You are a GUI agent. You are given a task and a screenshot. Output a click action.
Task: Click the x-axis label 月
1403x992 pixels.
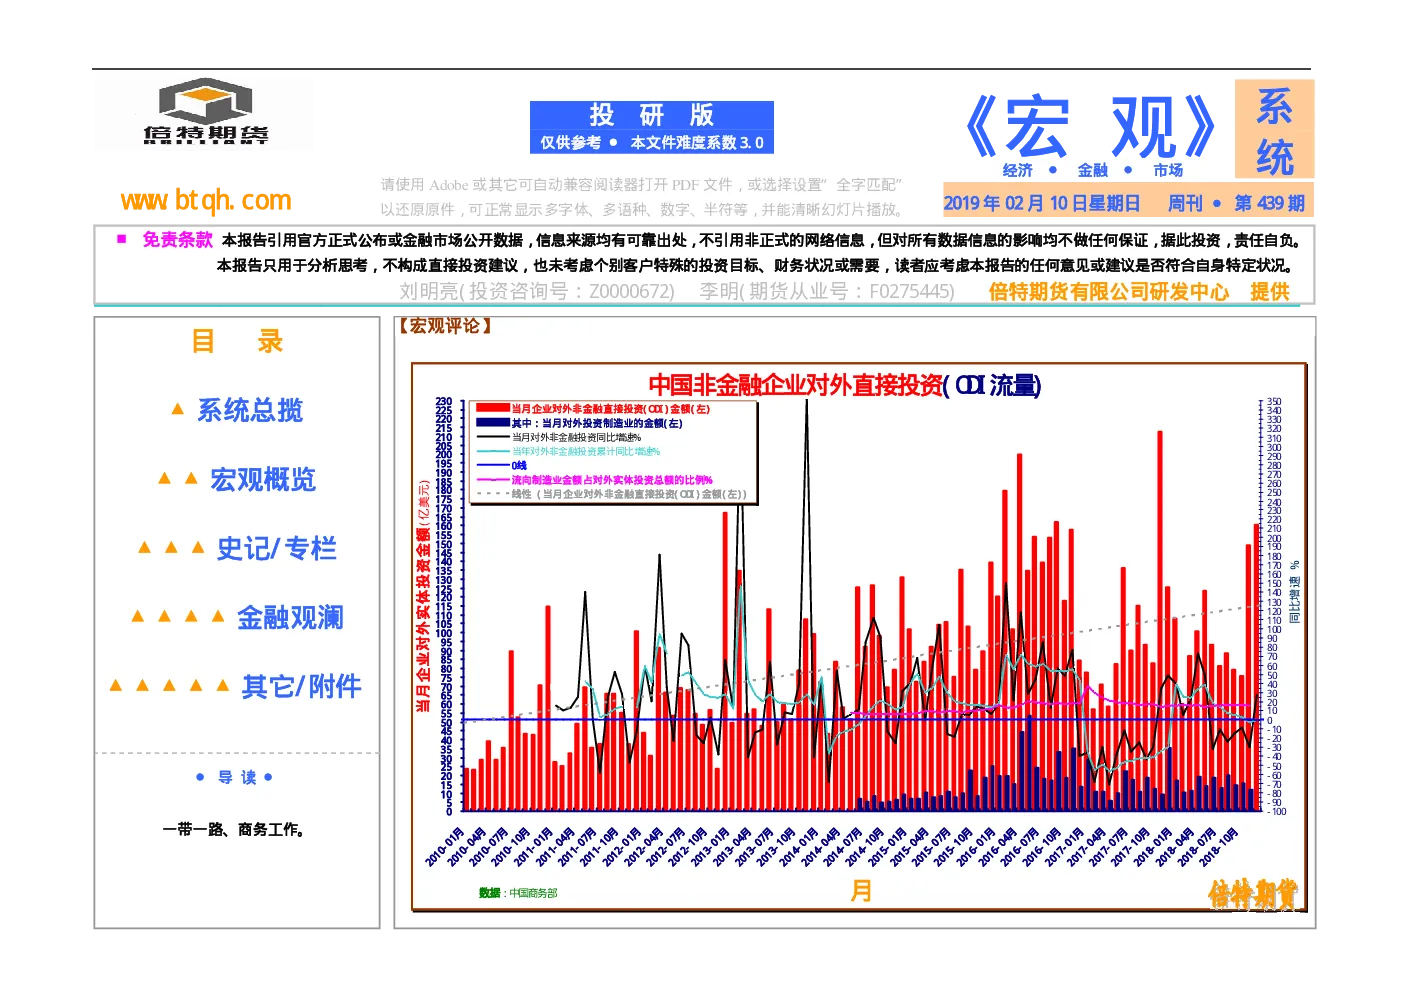coord(860,891)
